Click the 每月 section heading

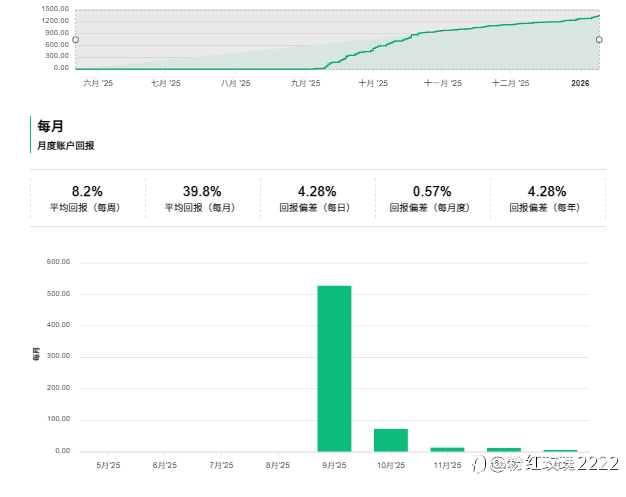click(x=50, y=126)
